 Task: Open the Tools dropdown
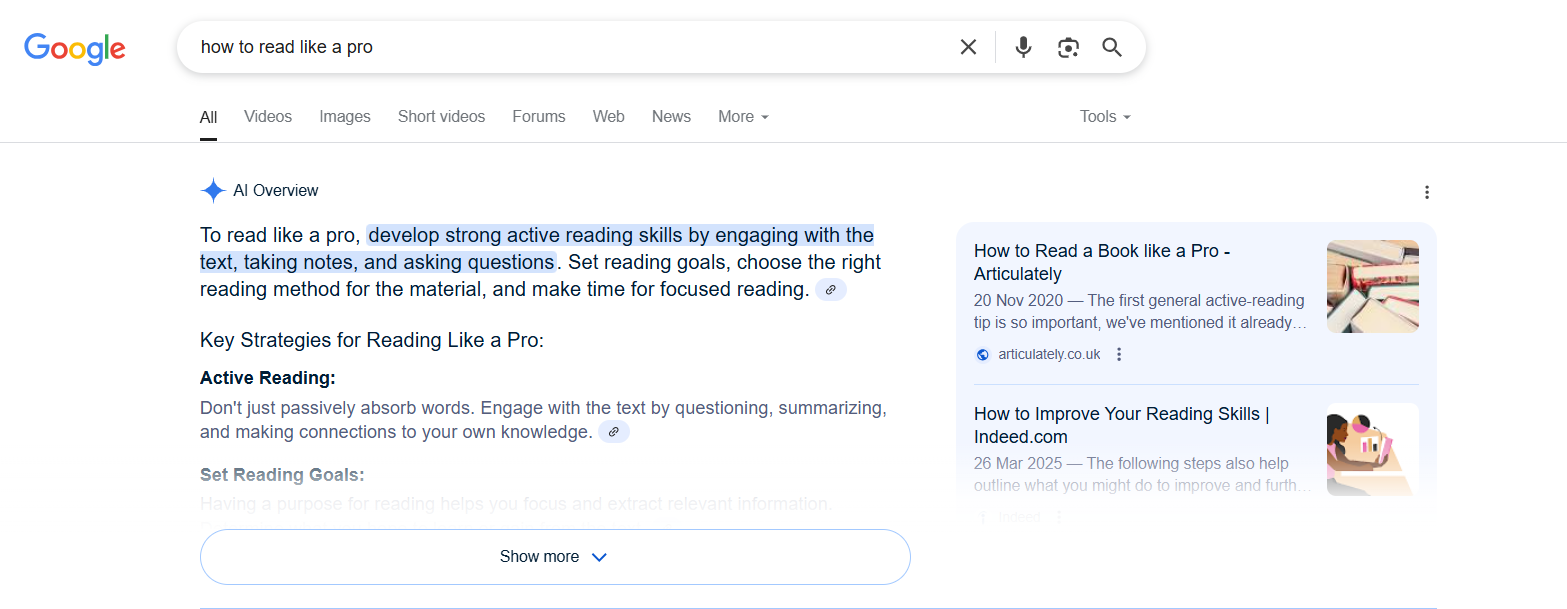[1105, 117]
